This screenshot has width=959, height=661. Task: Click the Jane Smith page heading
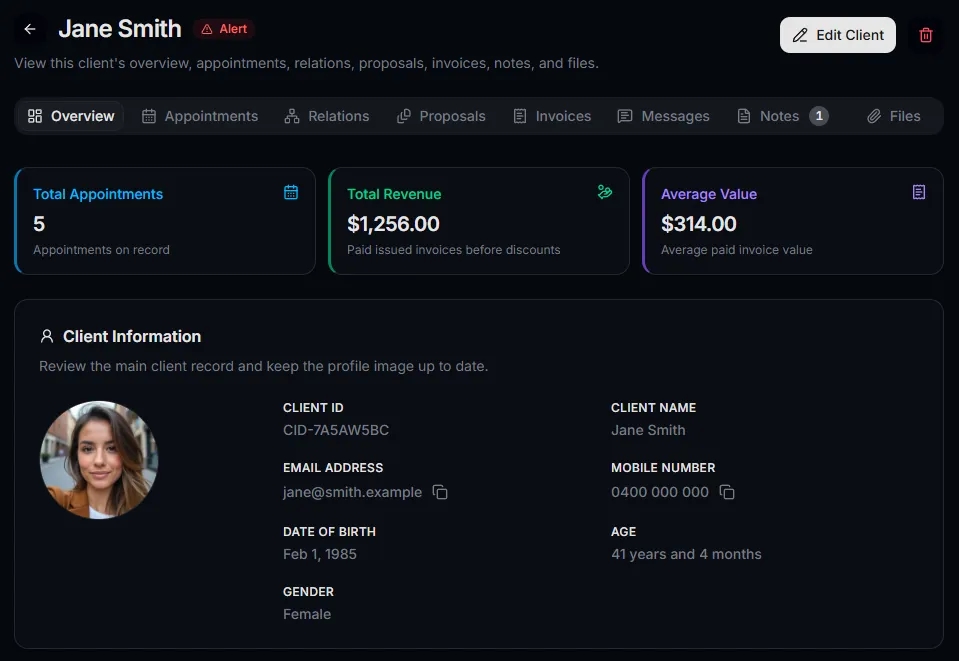click(120, 29)
